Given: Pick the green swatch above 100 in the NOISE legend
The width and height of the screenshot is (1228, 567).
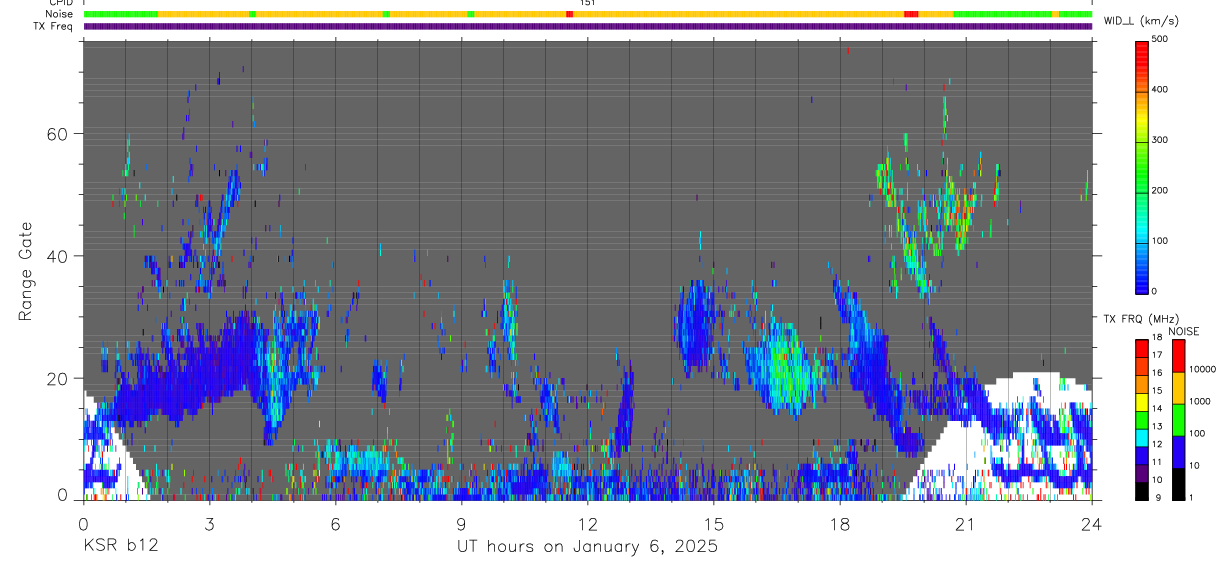Looking at the screenshot, I should click(1179, 419).
